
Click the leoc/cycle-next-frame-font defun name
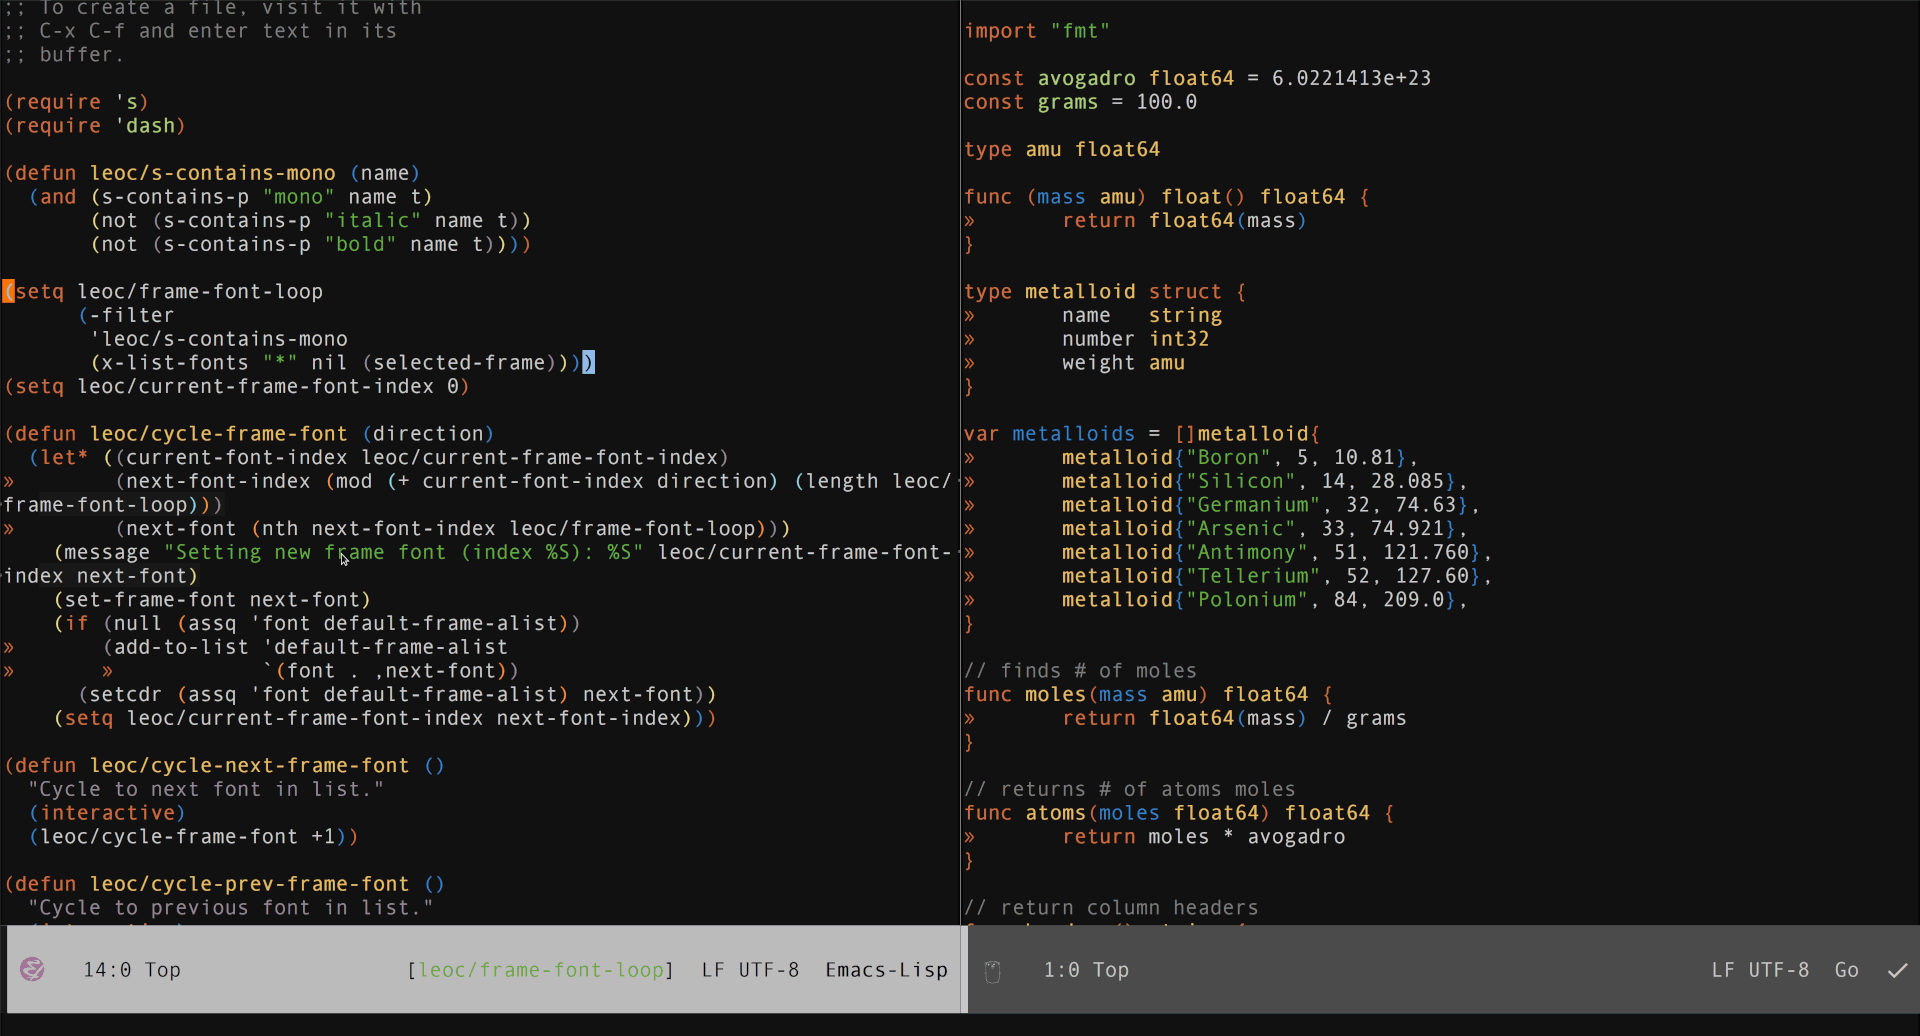pyautogui.click(x=250, y=765)
